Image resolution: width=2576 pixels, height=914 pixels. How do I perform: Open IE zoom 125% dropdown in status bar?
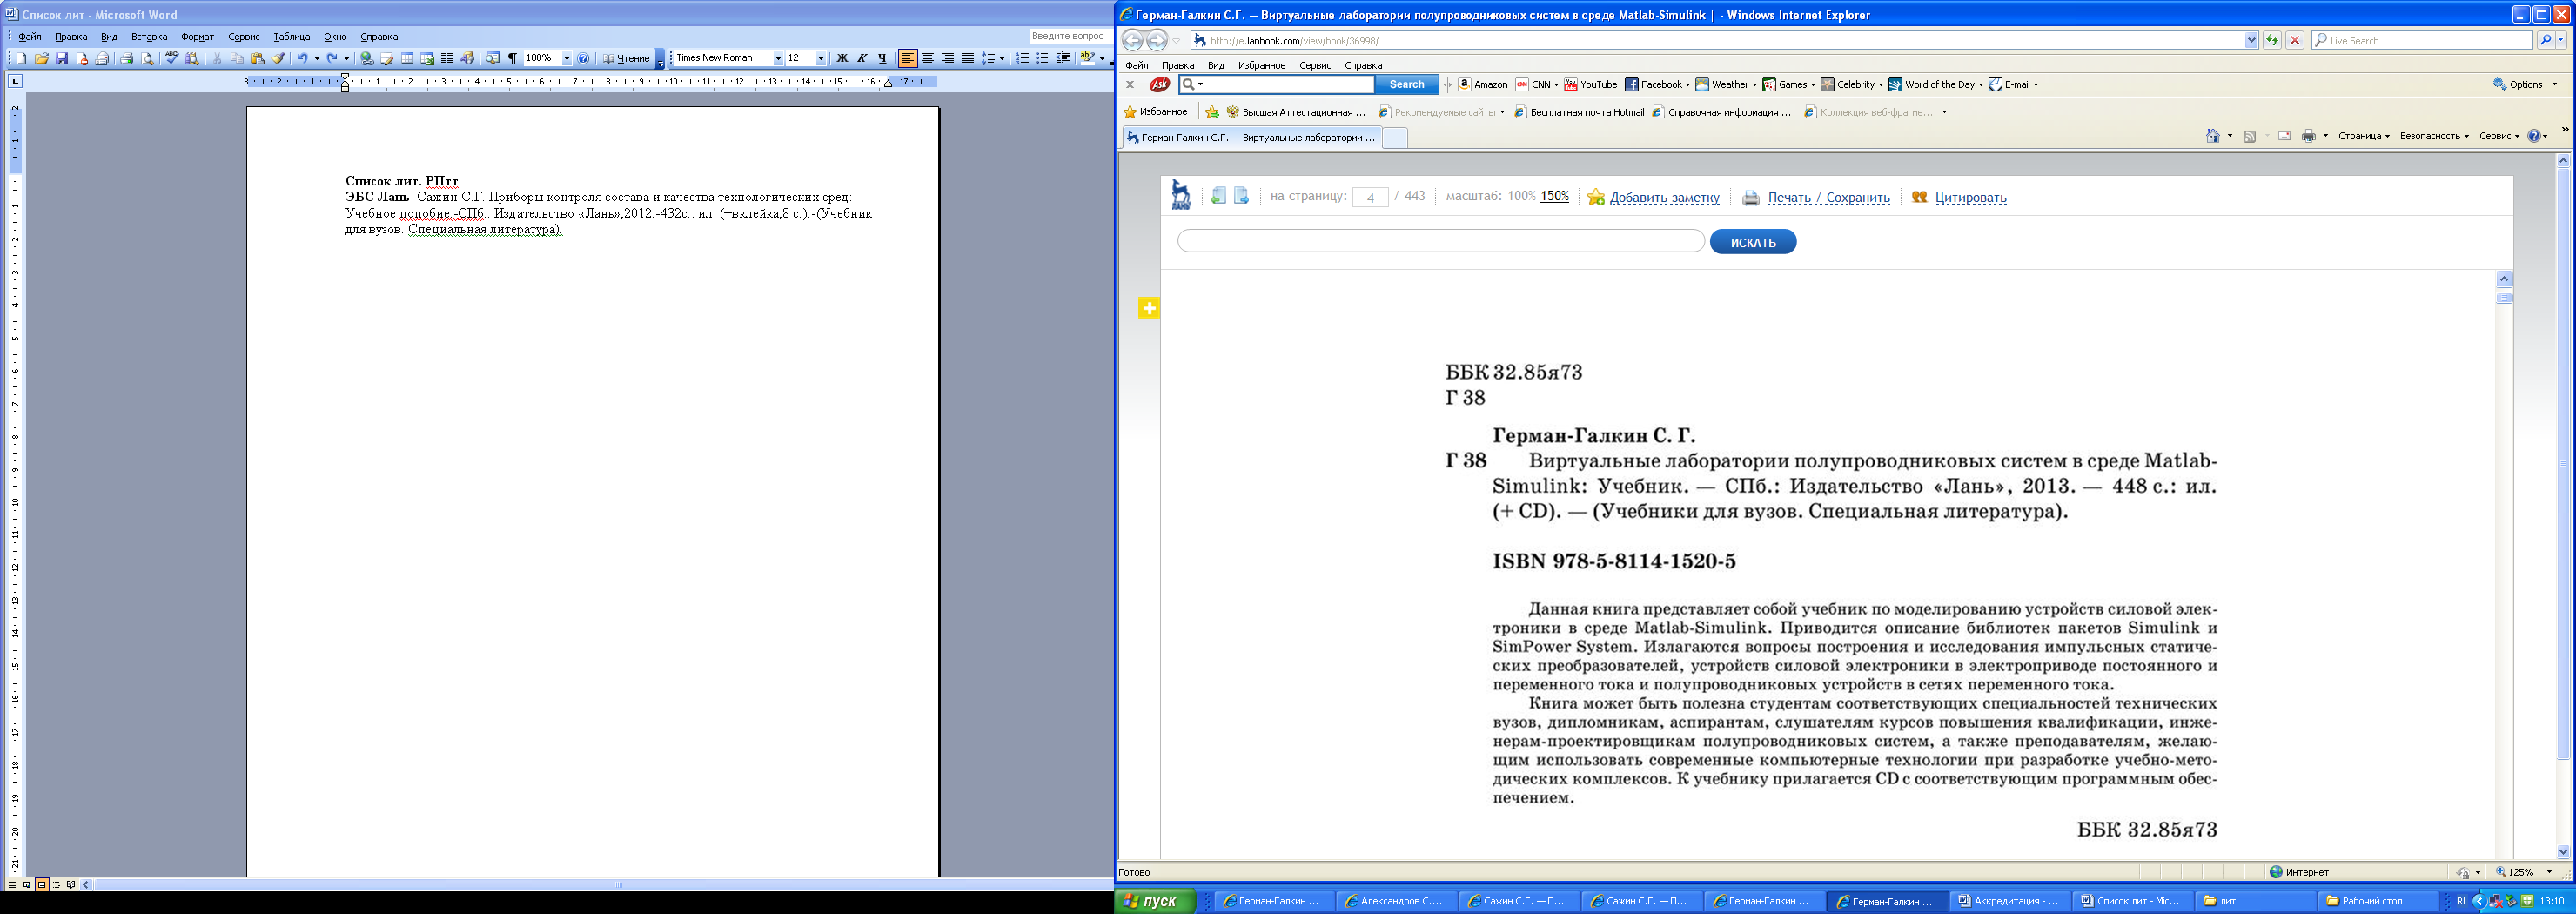coord(2549,872)
